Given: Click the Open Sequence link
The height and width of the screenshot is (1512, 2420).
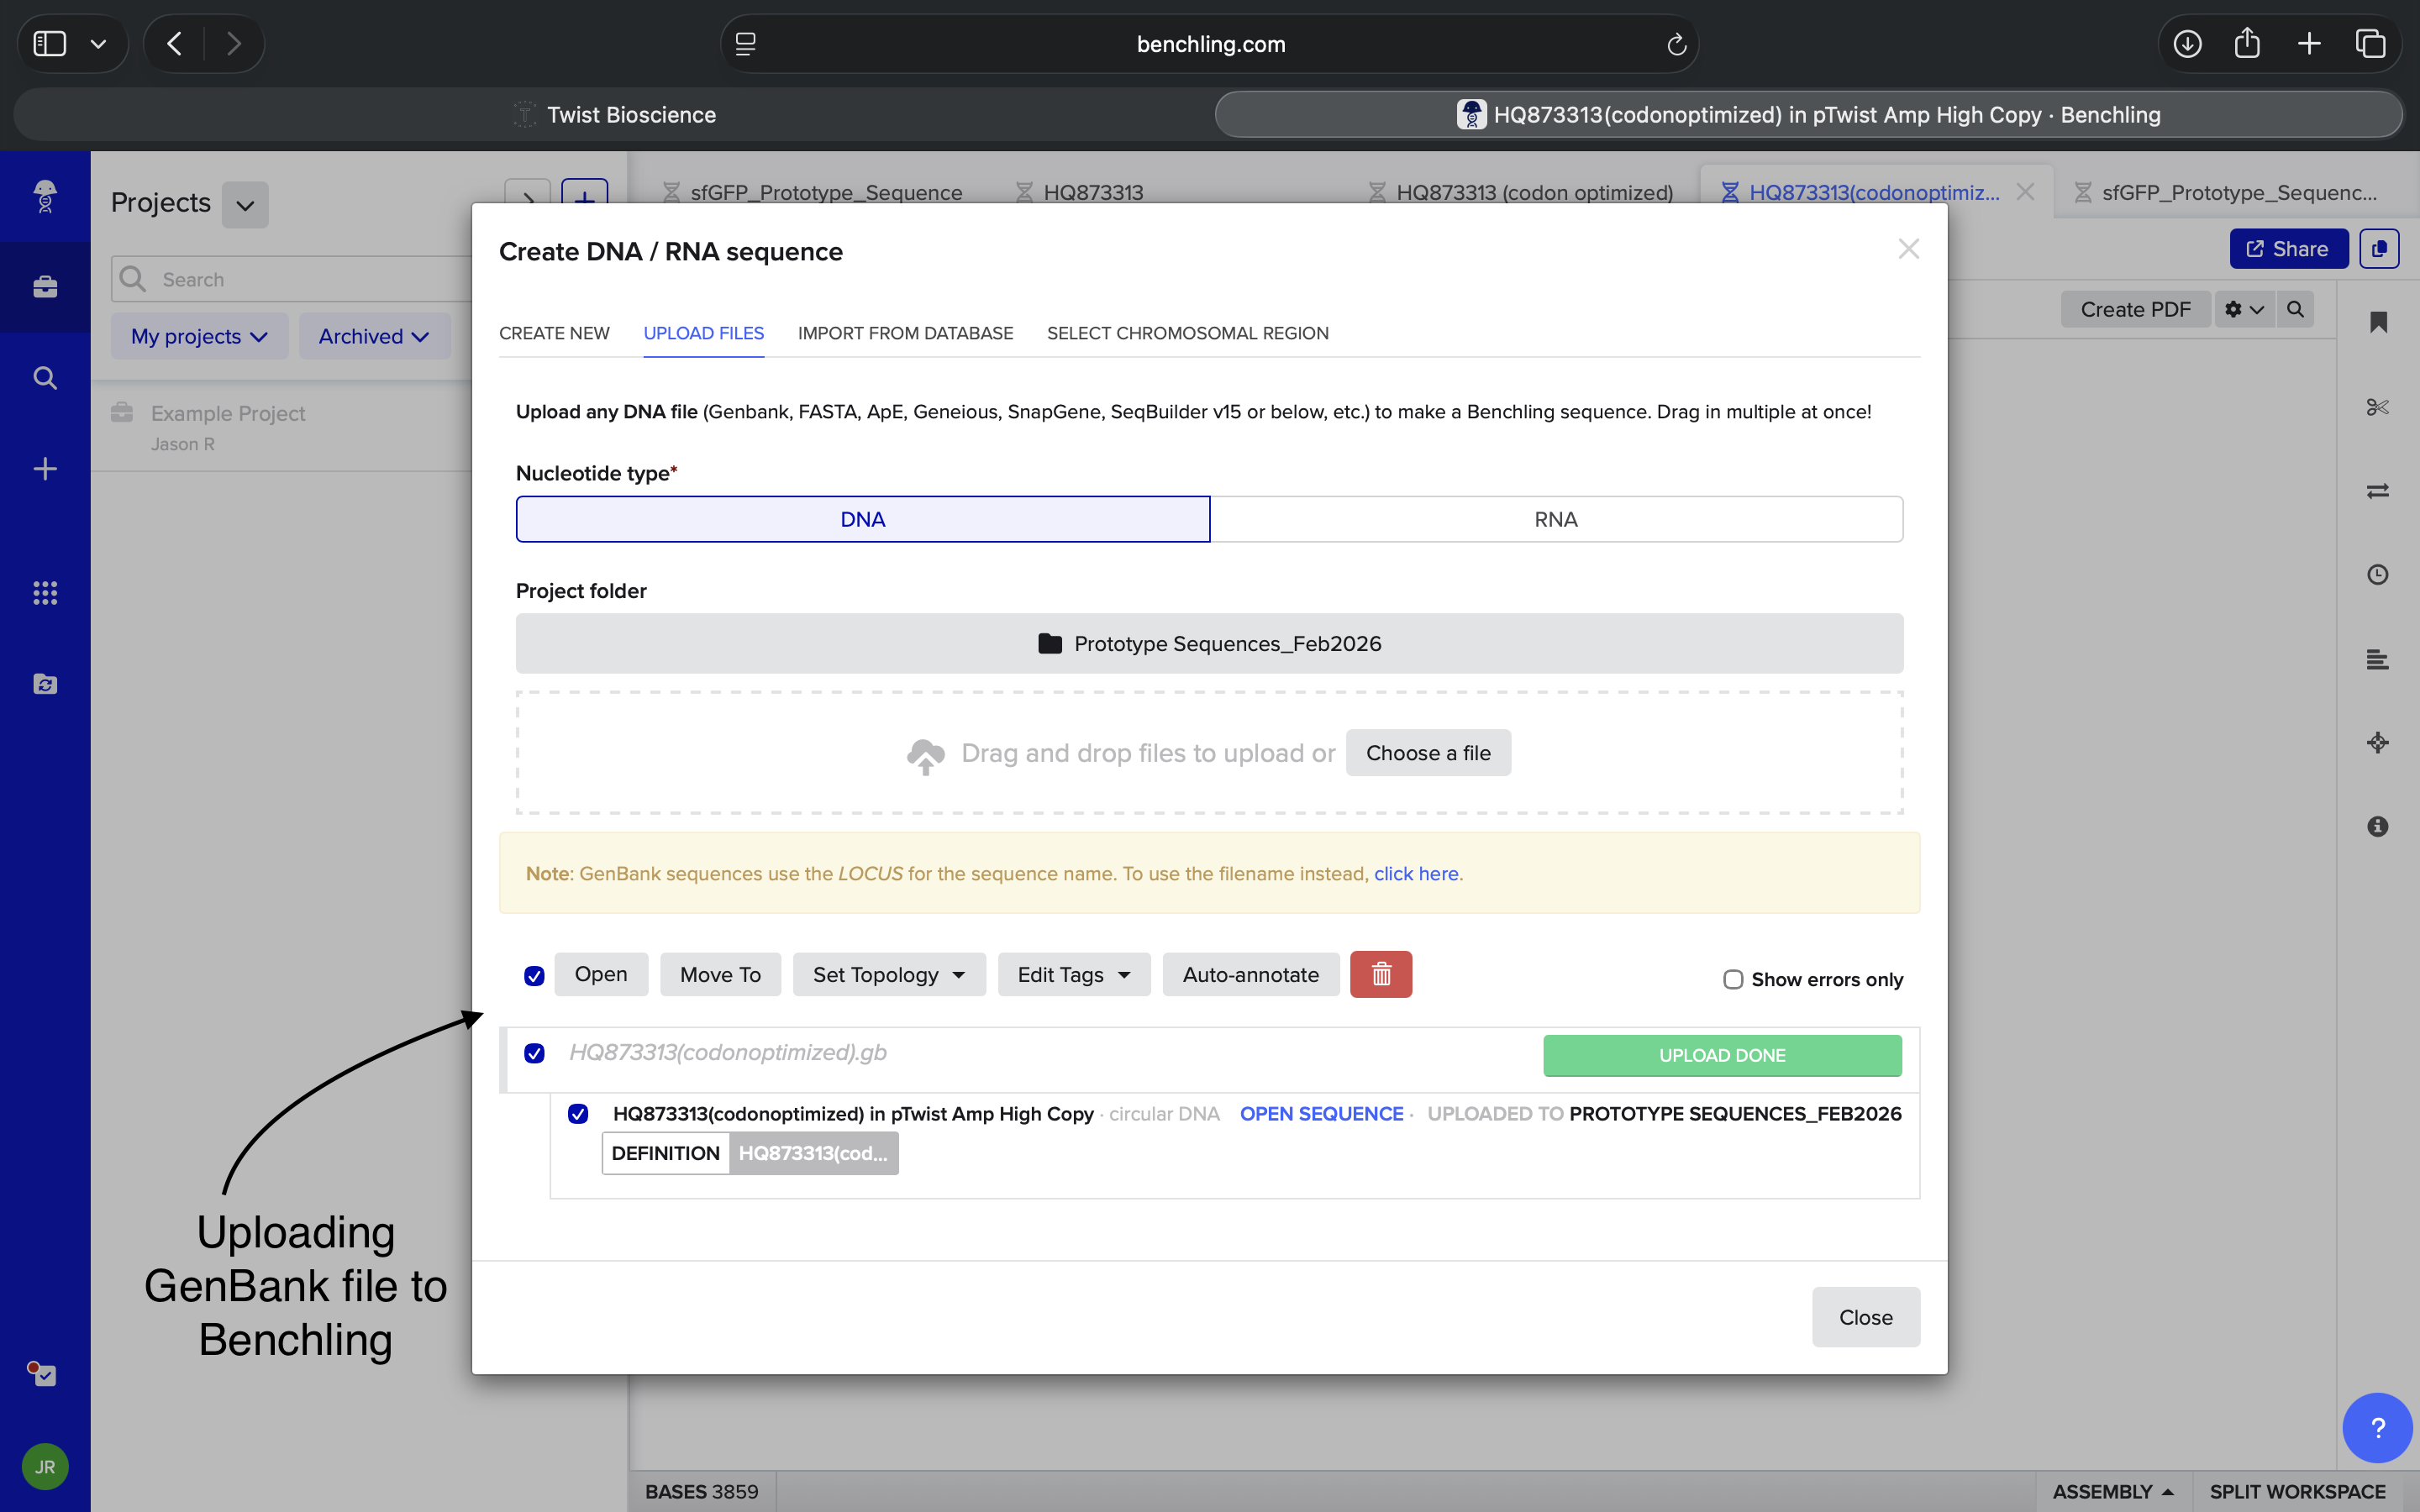Looking at the screenshot, I should [1321, 1113].
